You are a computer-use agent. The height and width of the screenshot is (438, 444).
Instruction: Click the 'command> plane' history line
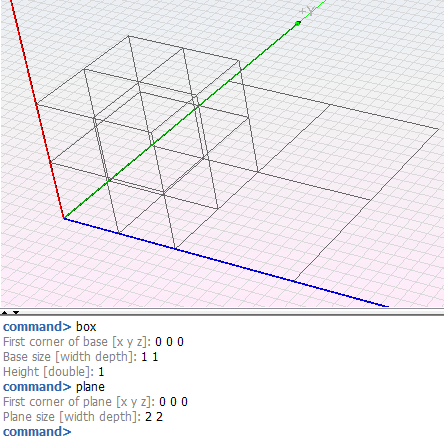[54, 387]
